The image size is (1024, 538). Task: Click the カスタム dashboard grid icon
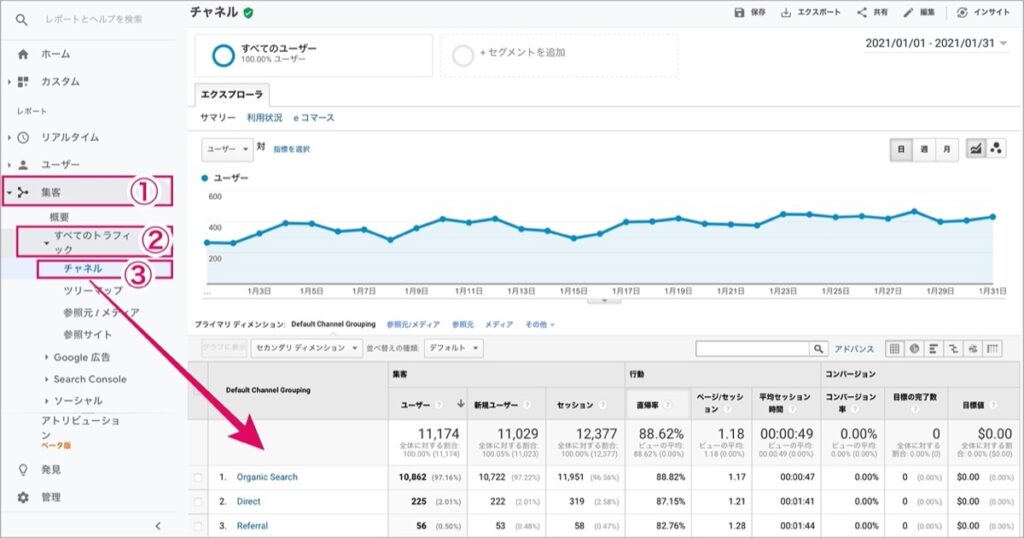[x=23, y=82]
